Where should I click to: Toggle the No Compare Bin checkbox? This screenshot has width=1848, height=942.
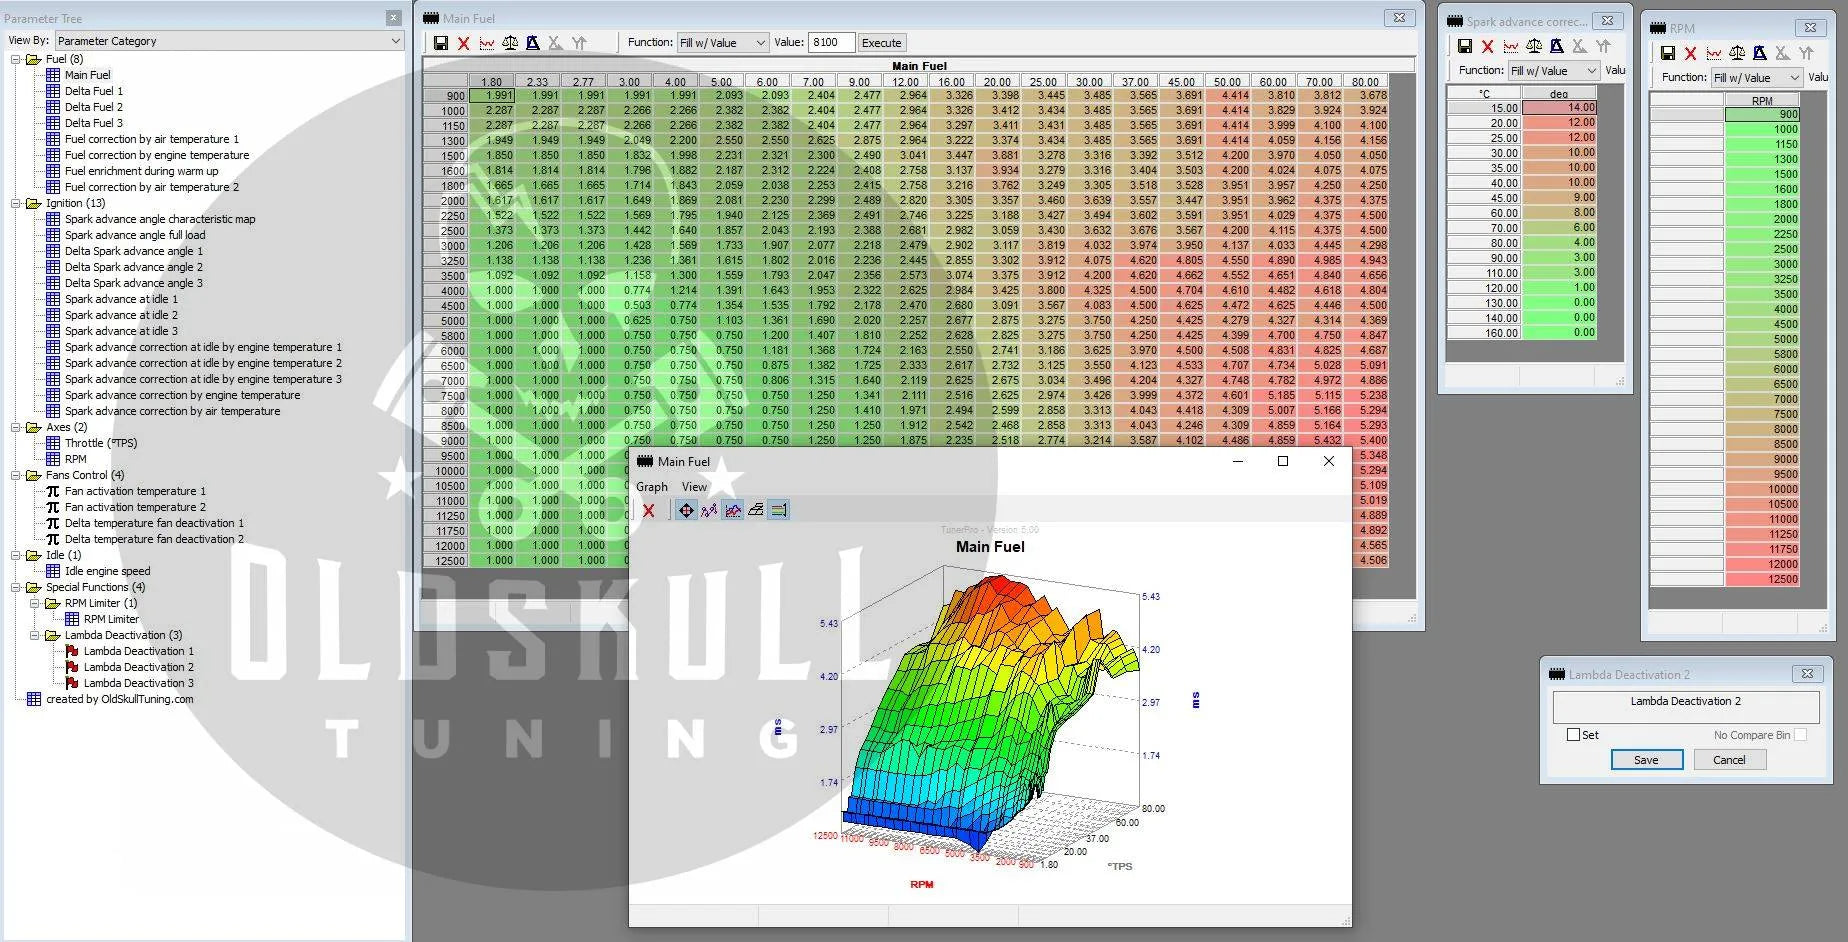(1800, 735)
